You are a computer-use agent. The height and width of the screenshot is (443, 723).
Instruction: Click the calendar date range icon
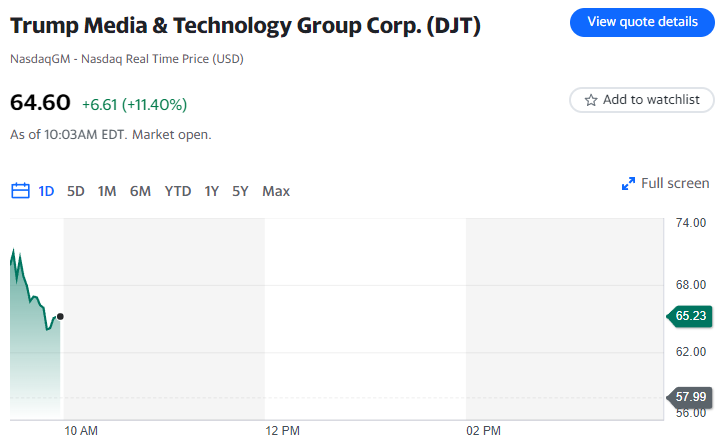(x=20, y=191)
